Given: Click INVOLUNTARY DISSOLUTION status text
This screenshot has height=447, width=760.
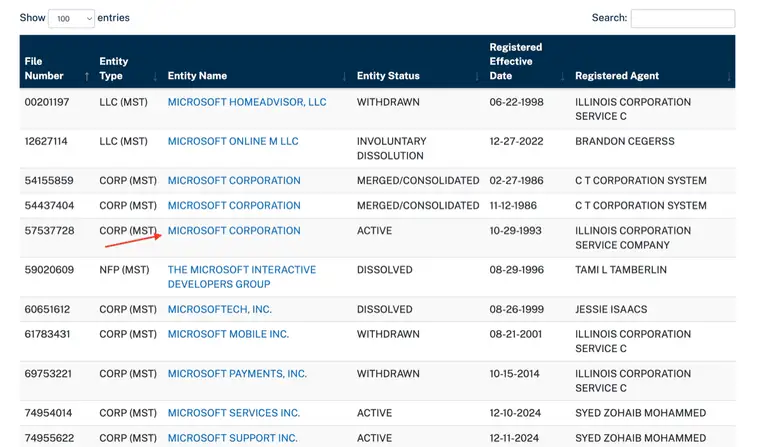Looking at the screenshot, I should click(x=392, y=148).
